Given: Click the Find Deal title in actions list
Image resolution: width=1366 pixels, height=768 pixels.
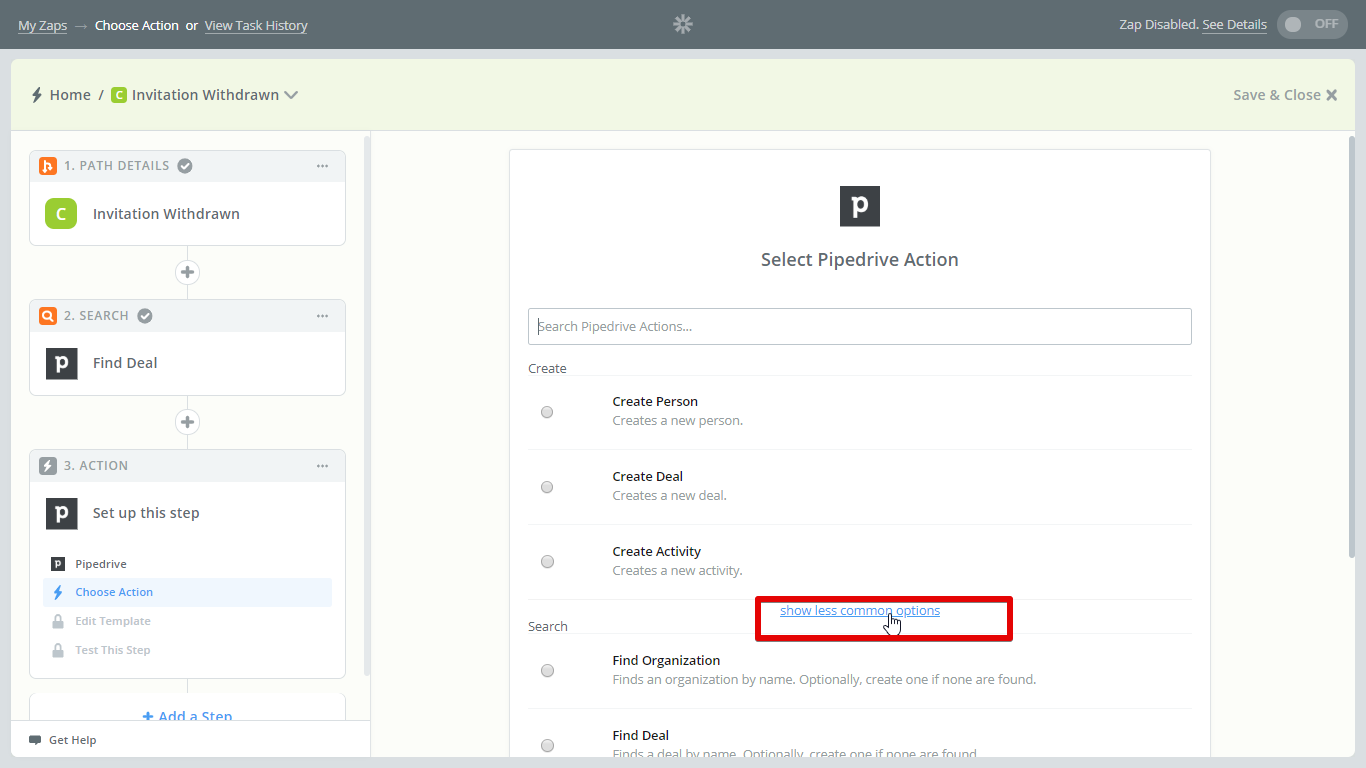Looking at the screenshot, I should coord(641,736).
